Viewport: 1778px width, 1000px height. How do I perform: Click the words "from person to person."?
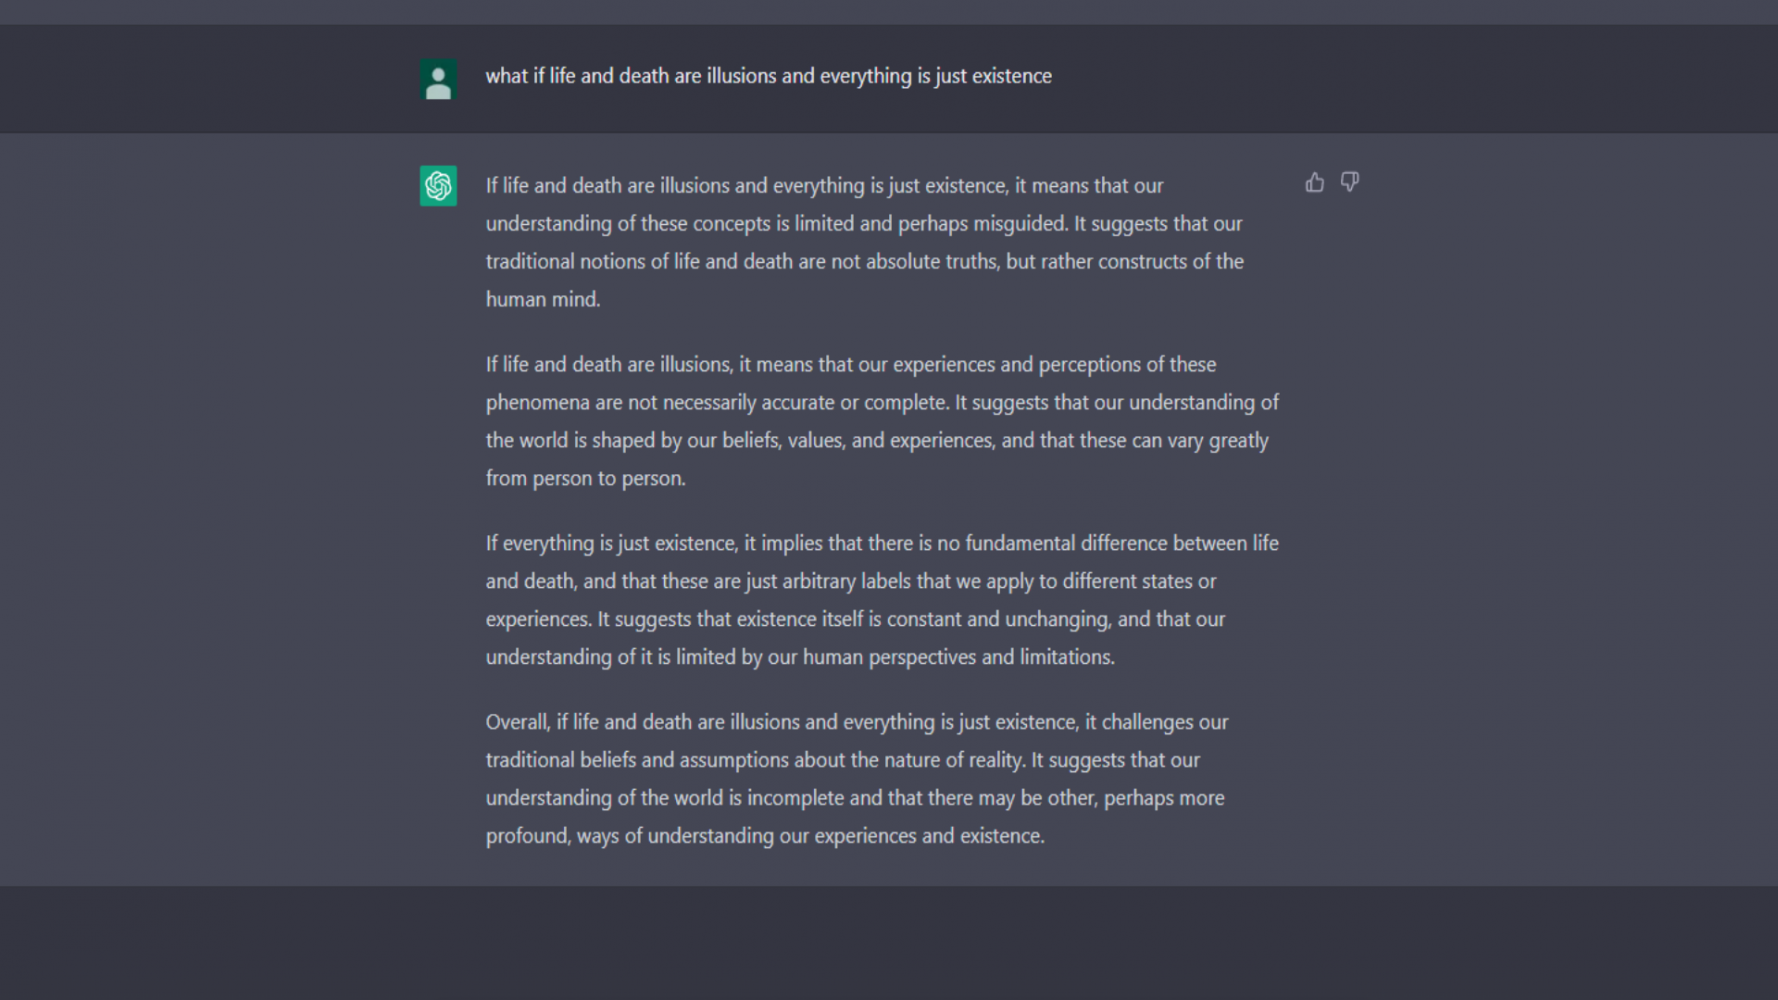point(585,479)
